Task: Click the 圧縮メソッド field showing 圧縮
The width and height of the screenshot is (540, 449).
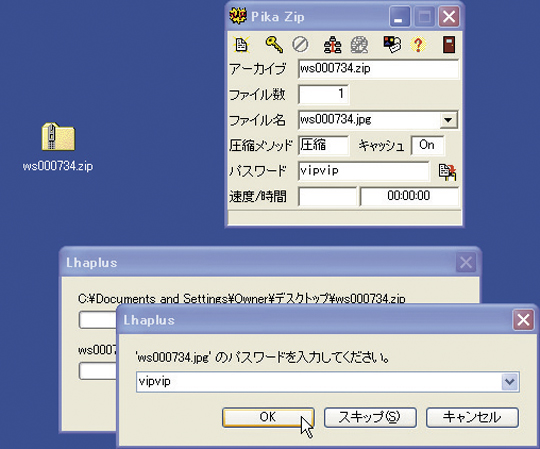Action: [323, 145]
